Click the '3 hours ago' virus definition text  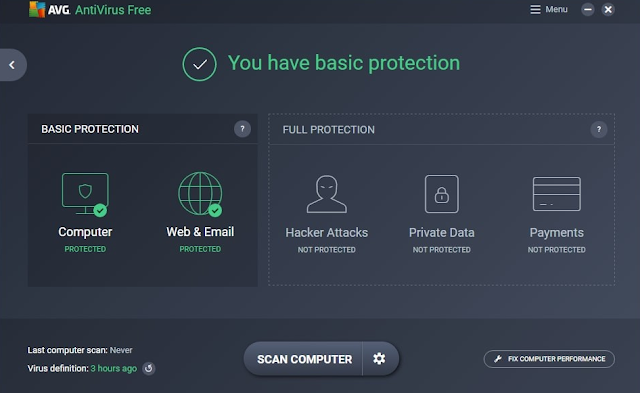point(114,368)
